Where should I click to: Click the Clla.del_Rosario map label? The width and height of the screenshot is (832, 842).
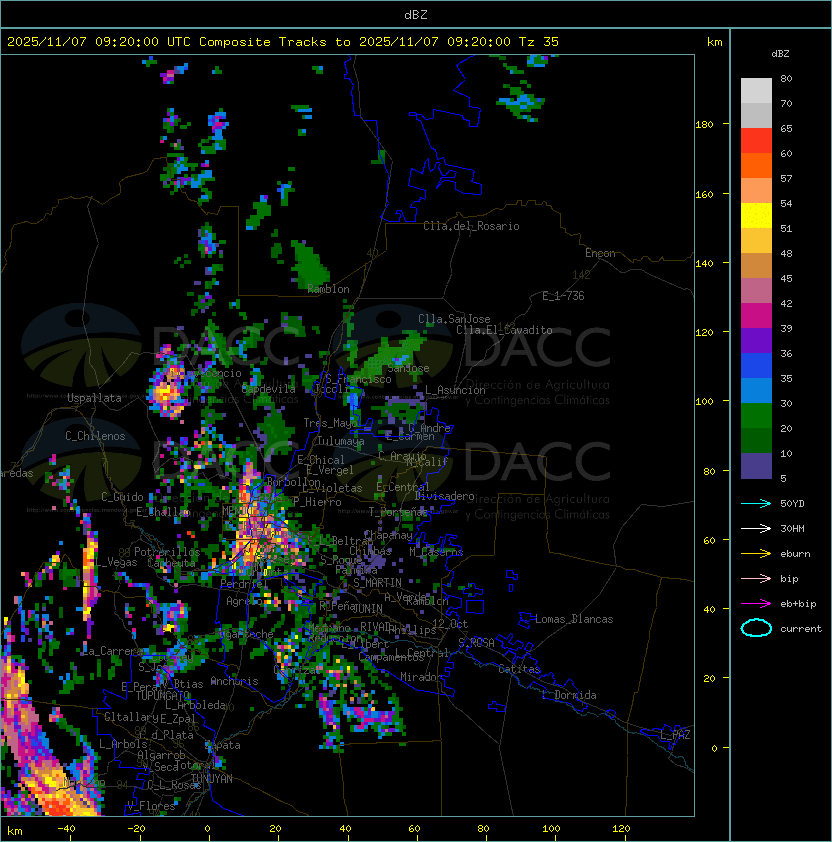coord(471,226)
